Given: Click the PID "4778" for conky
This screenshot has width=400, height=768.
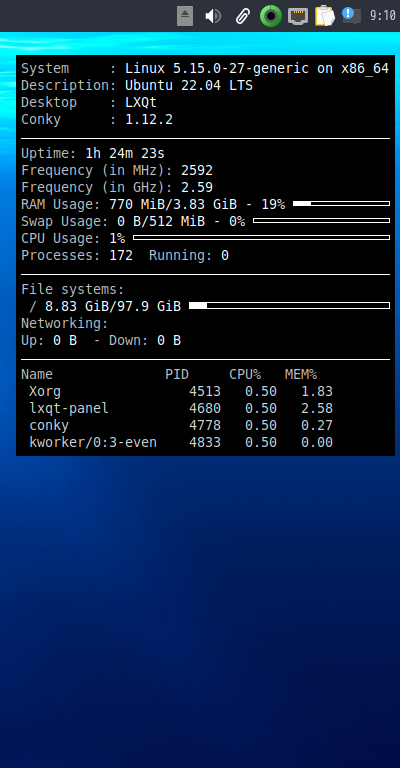Looking at the screenshot, I should click(x=205, y=425).
